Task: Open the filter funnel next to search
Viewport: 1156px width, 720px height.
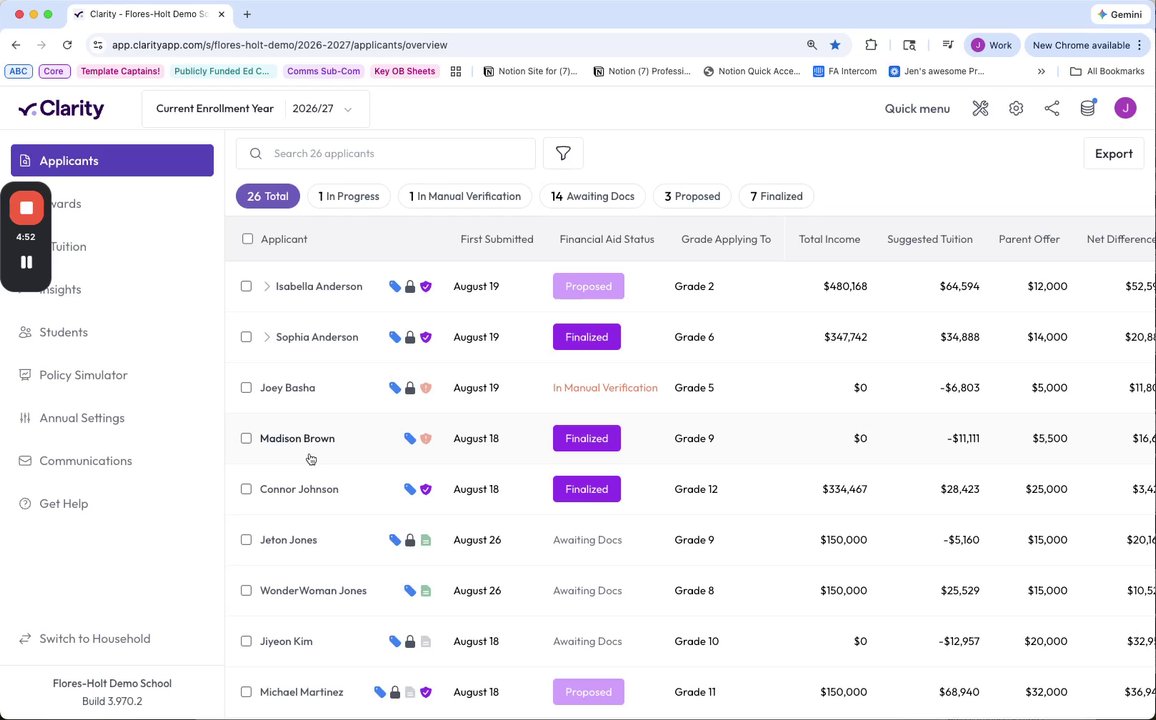Action: [563, 153]
